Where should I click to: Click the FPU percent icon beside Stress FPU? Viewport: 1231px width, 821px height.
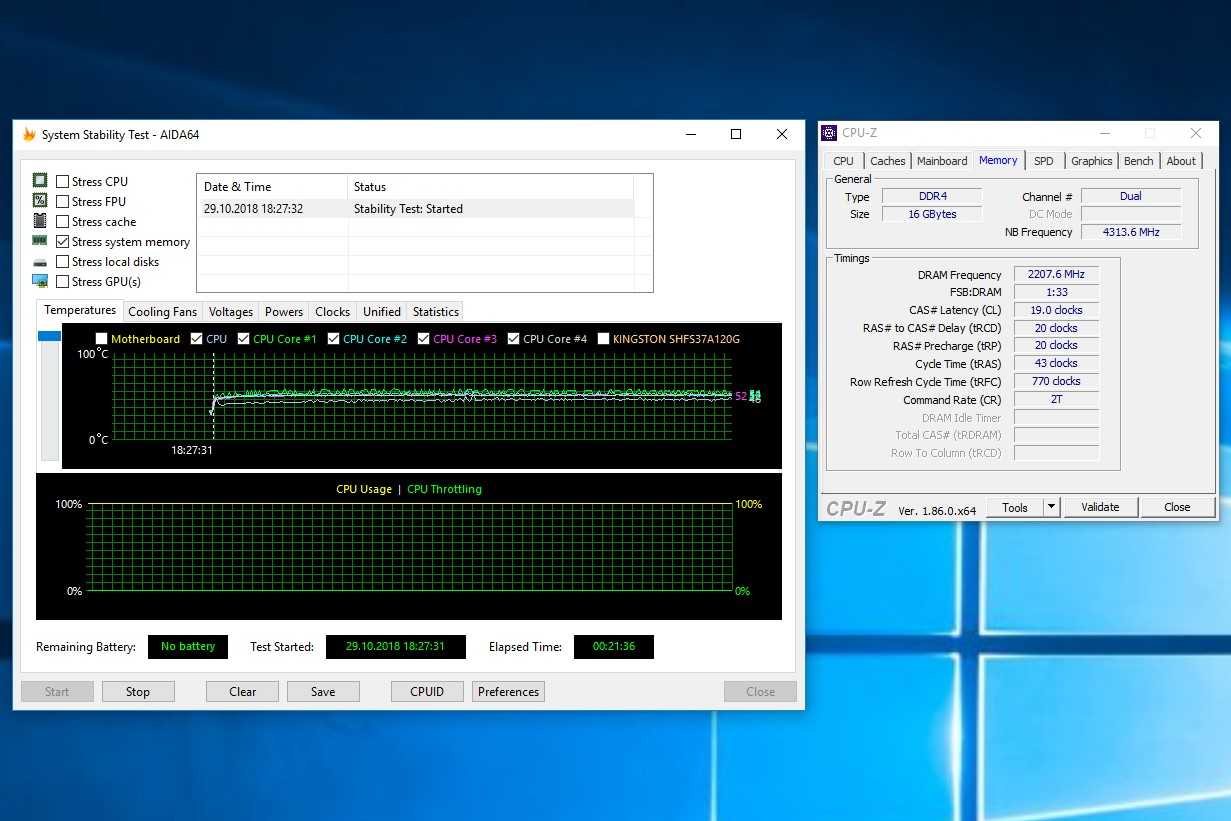[x=40, y=201]
